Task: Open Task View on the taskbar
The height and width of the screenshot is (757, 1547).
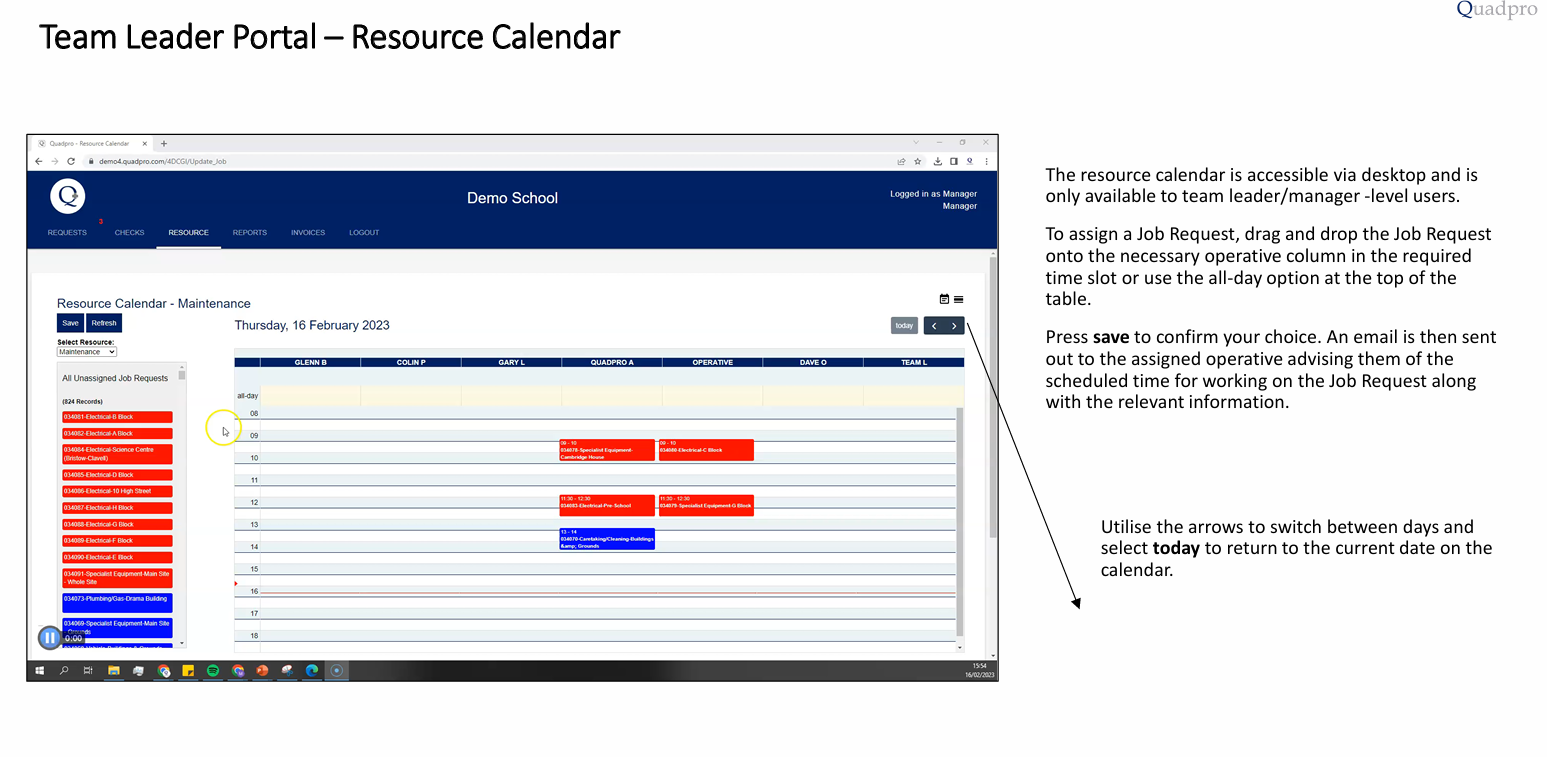Action: pos(88,671)
